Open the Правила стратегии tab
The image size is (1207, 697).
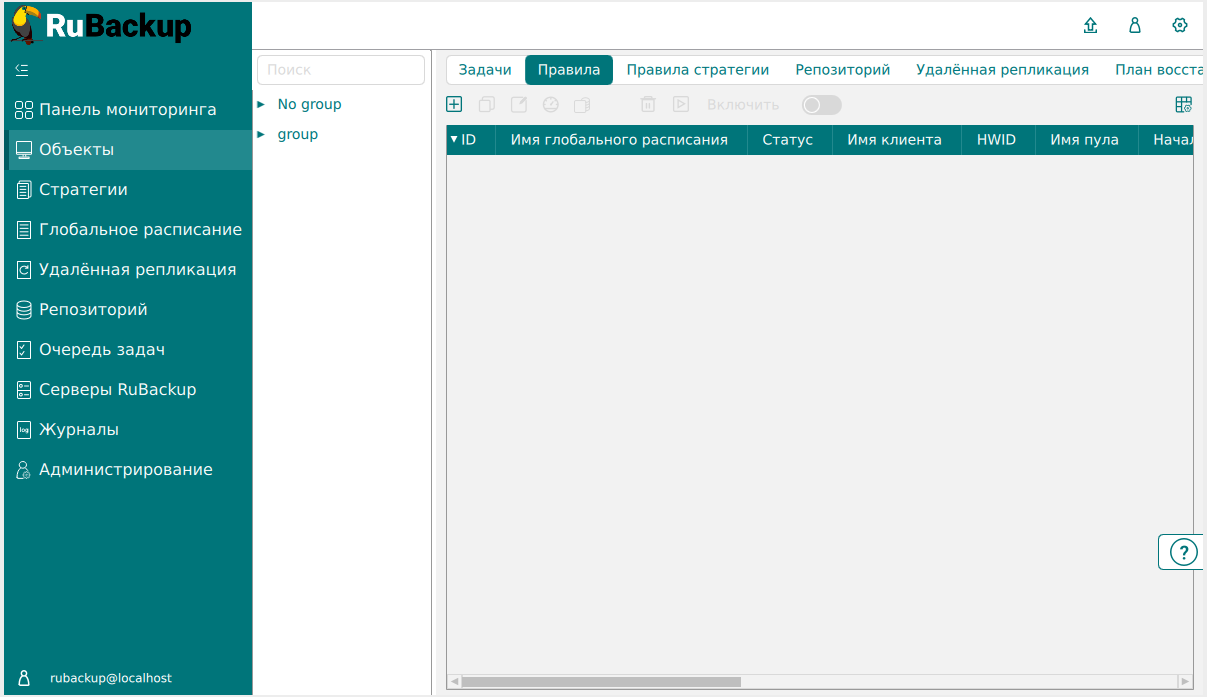coord(697,70)
